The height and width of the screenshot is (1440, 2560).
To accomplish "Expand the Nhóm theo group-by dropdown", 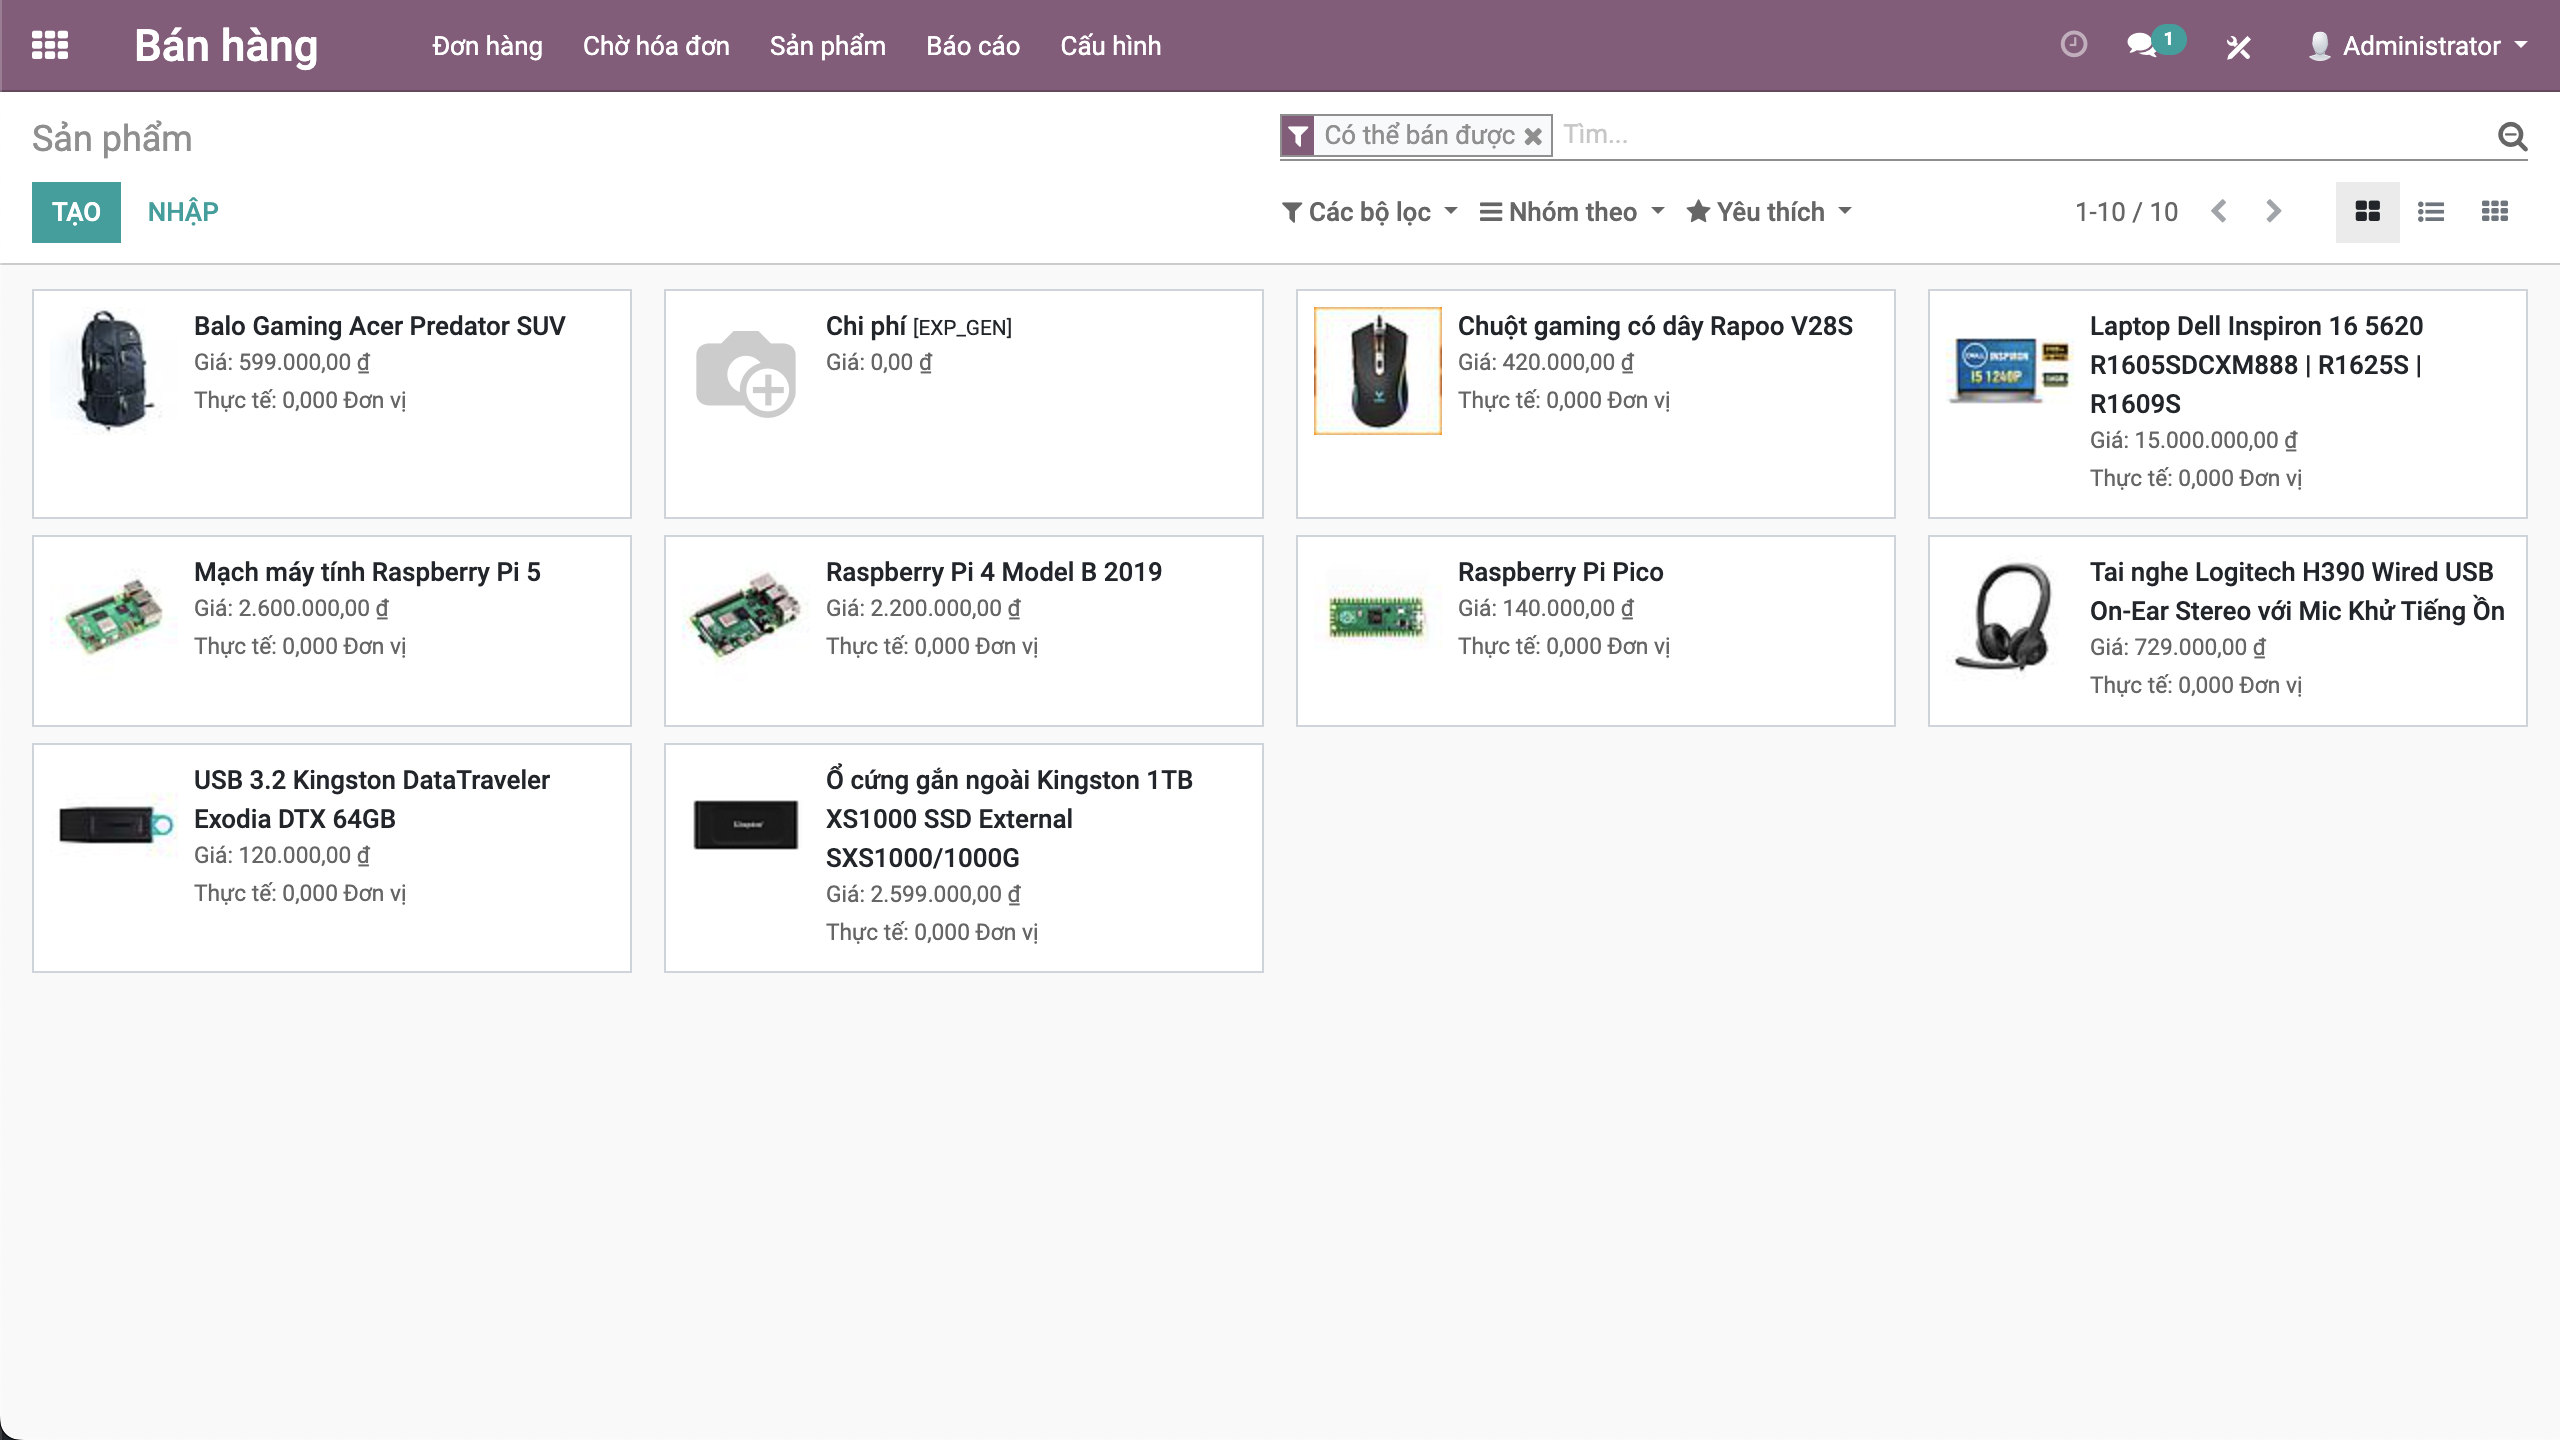I will [x=1571, y=212].
